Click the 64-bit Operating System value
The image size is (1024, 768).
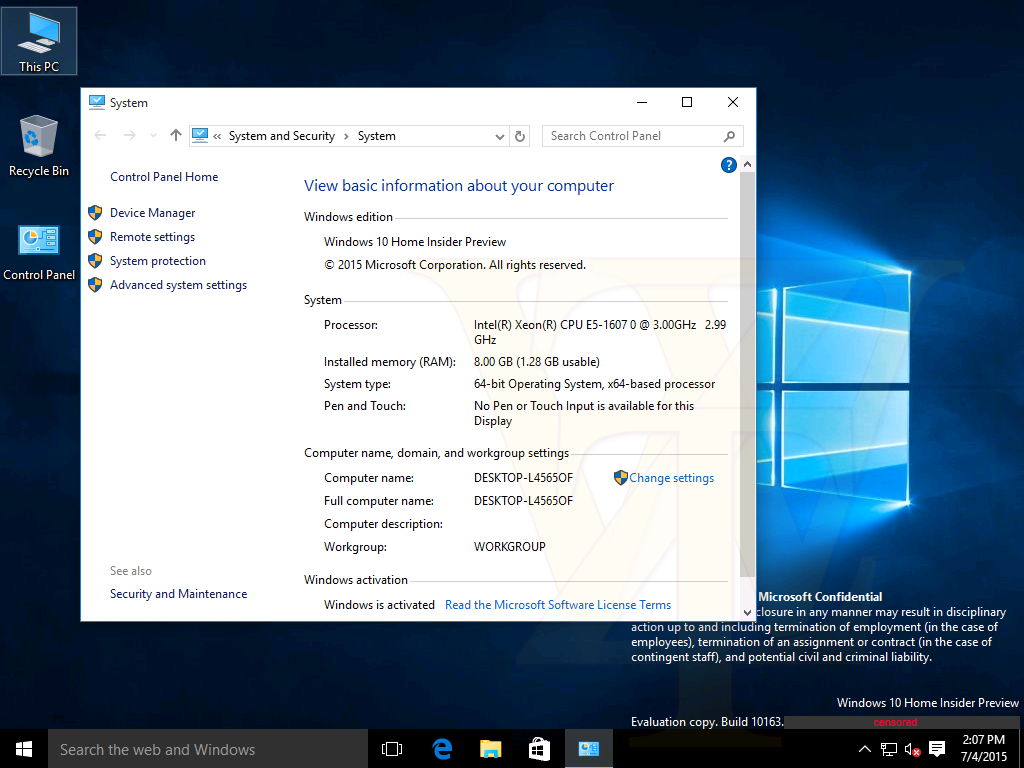click(x=594, y=384)
